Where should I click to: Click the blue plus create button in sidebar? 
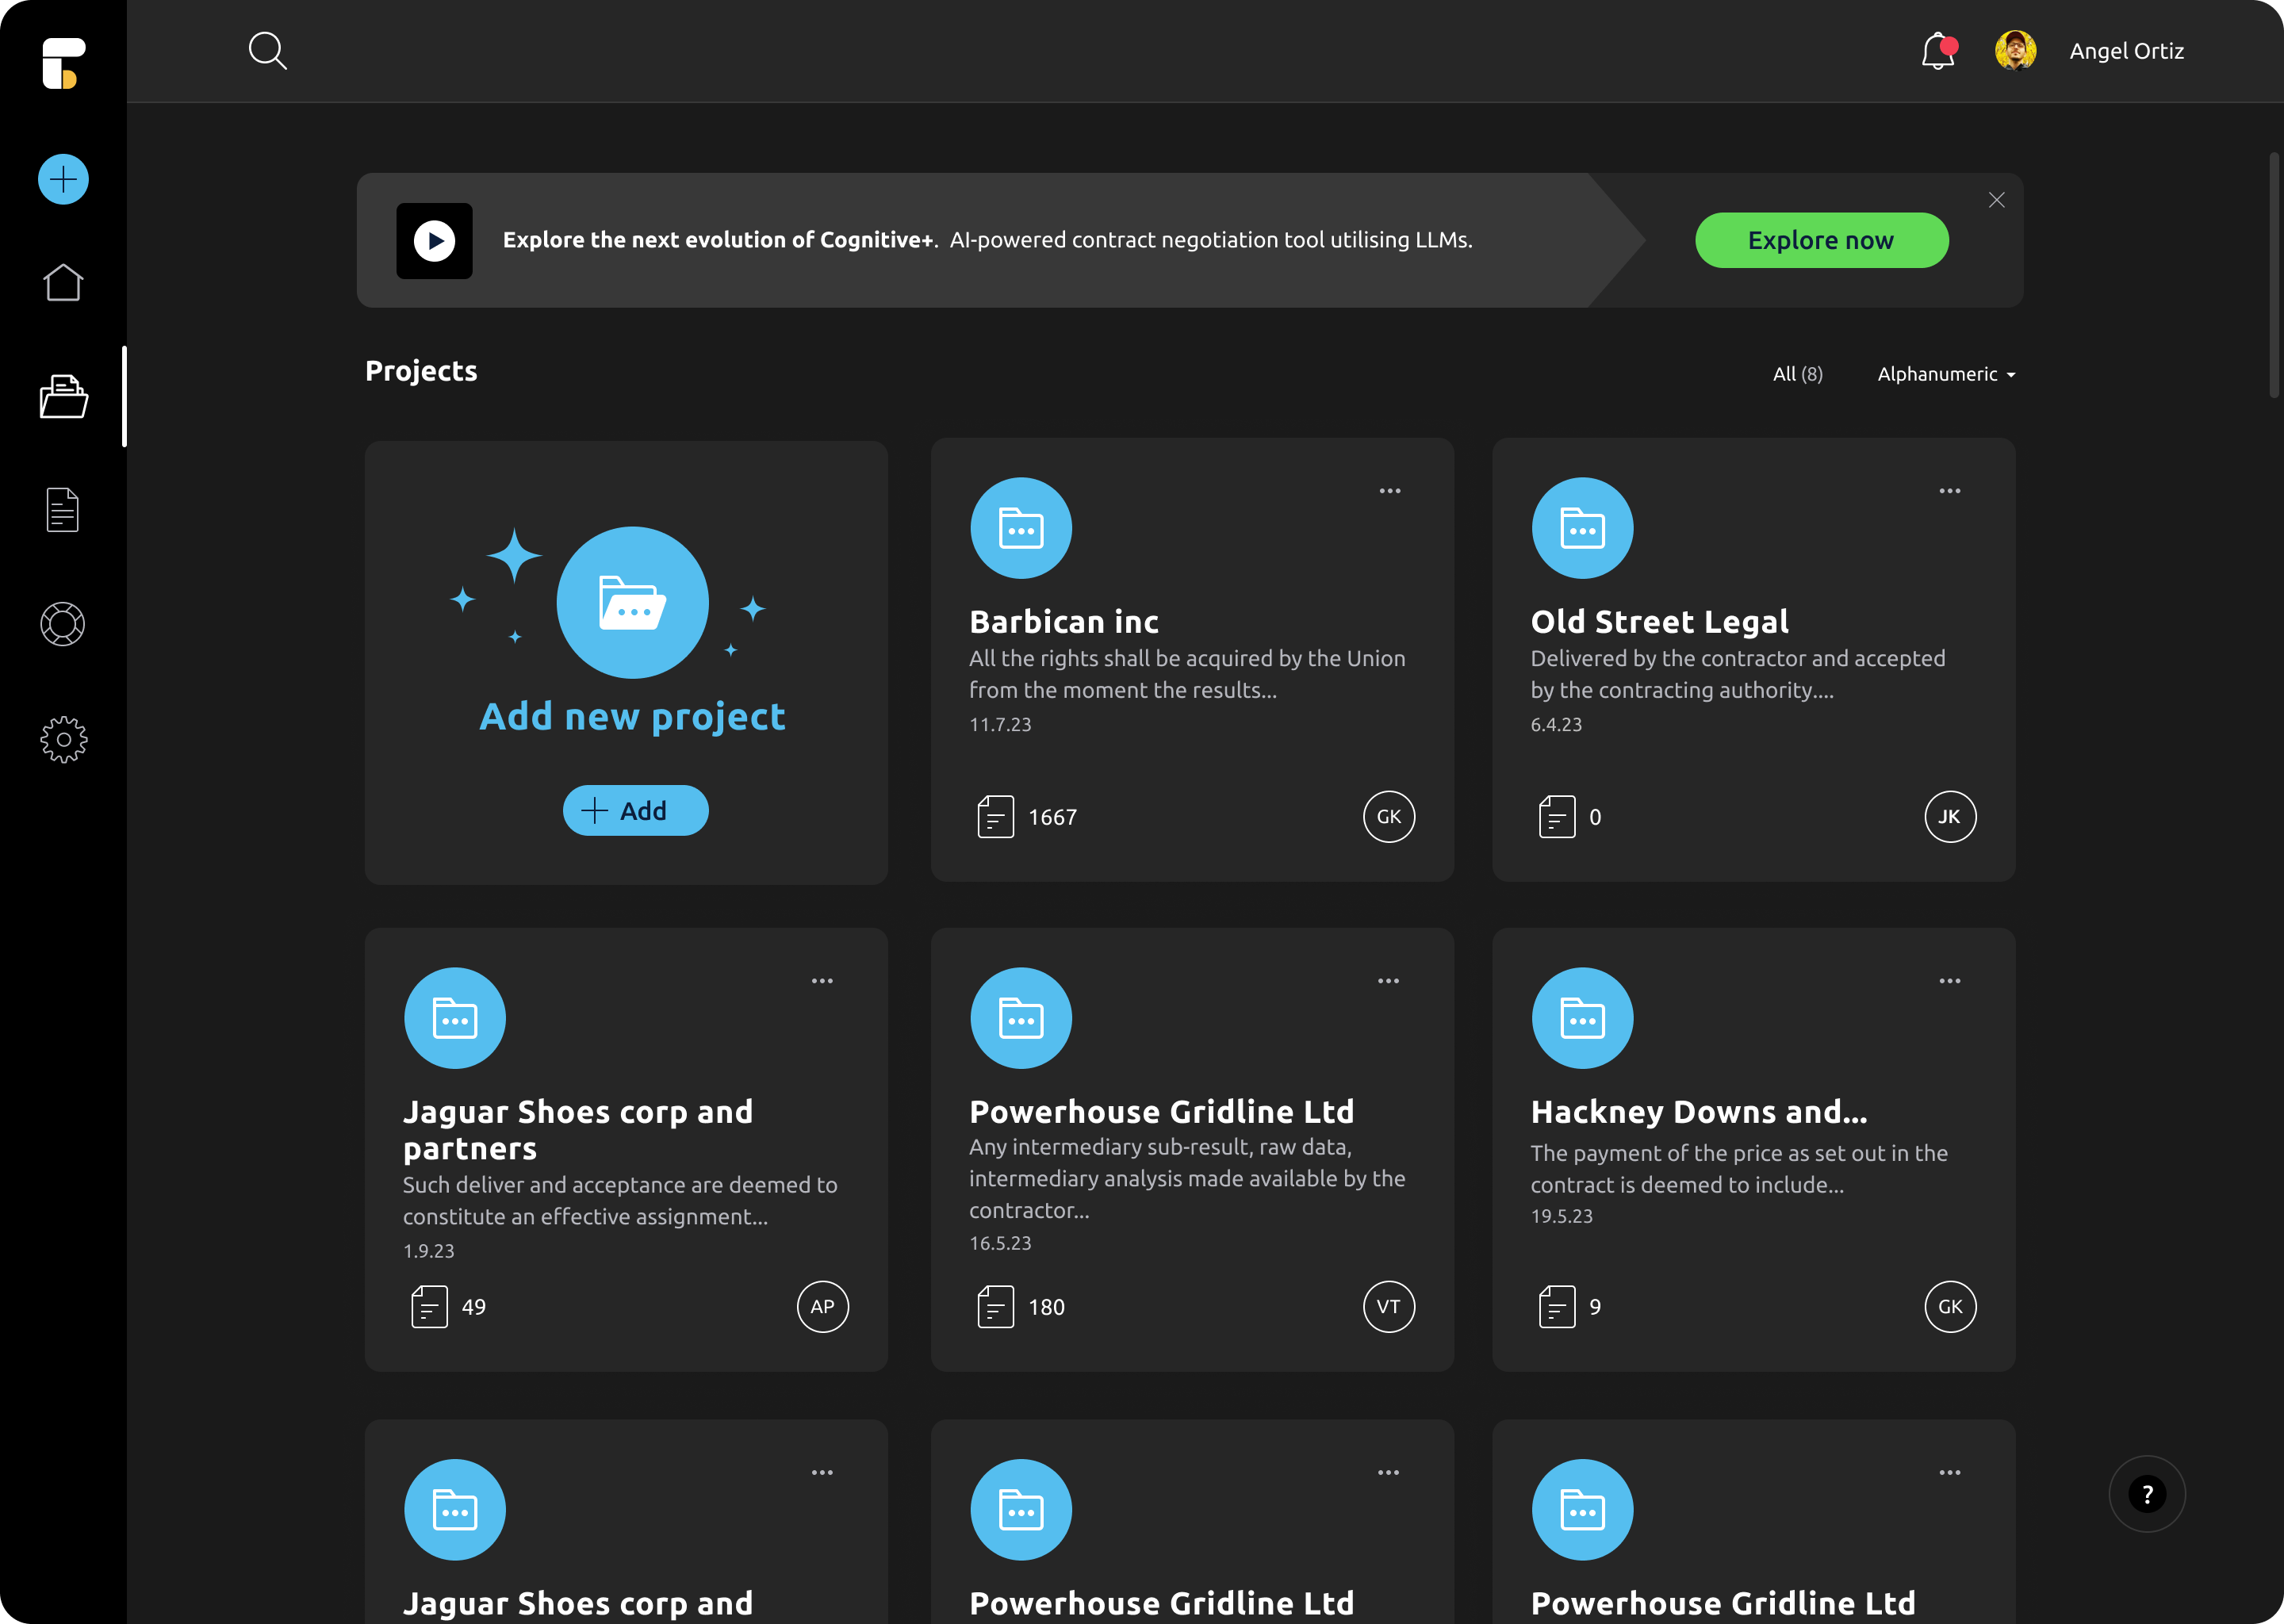(x=63, y=180)
